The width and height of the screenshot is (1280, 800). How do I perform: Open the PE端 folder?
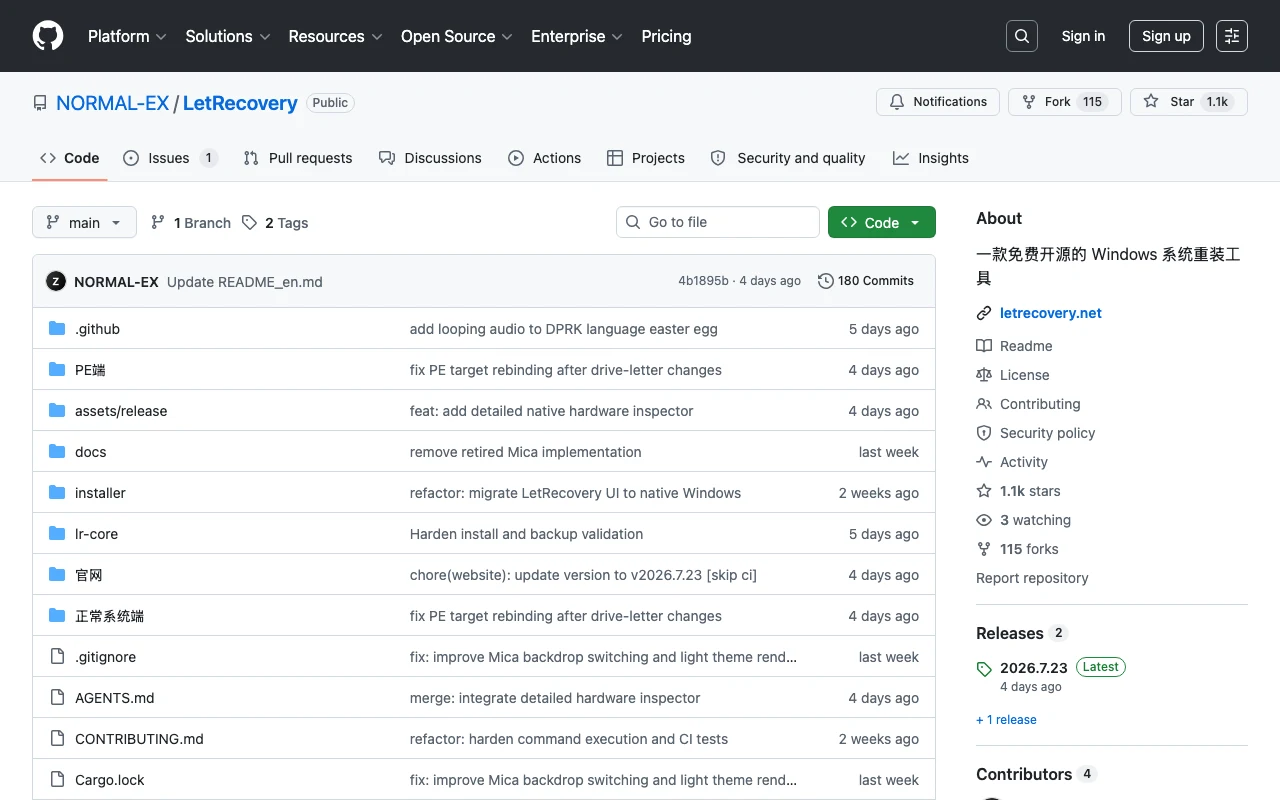click(x=90, y=370)
